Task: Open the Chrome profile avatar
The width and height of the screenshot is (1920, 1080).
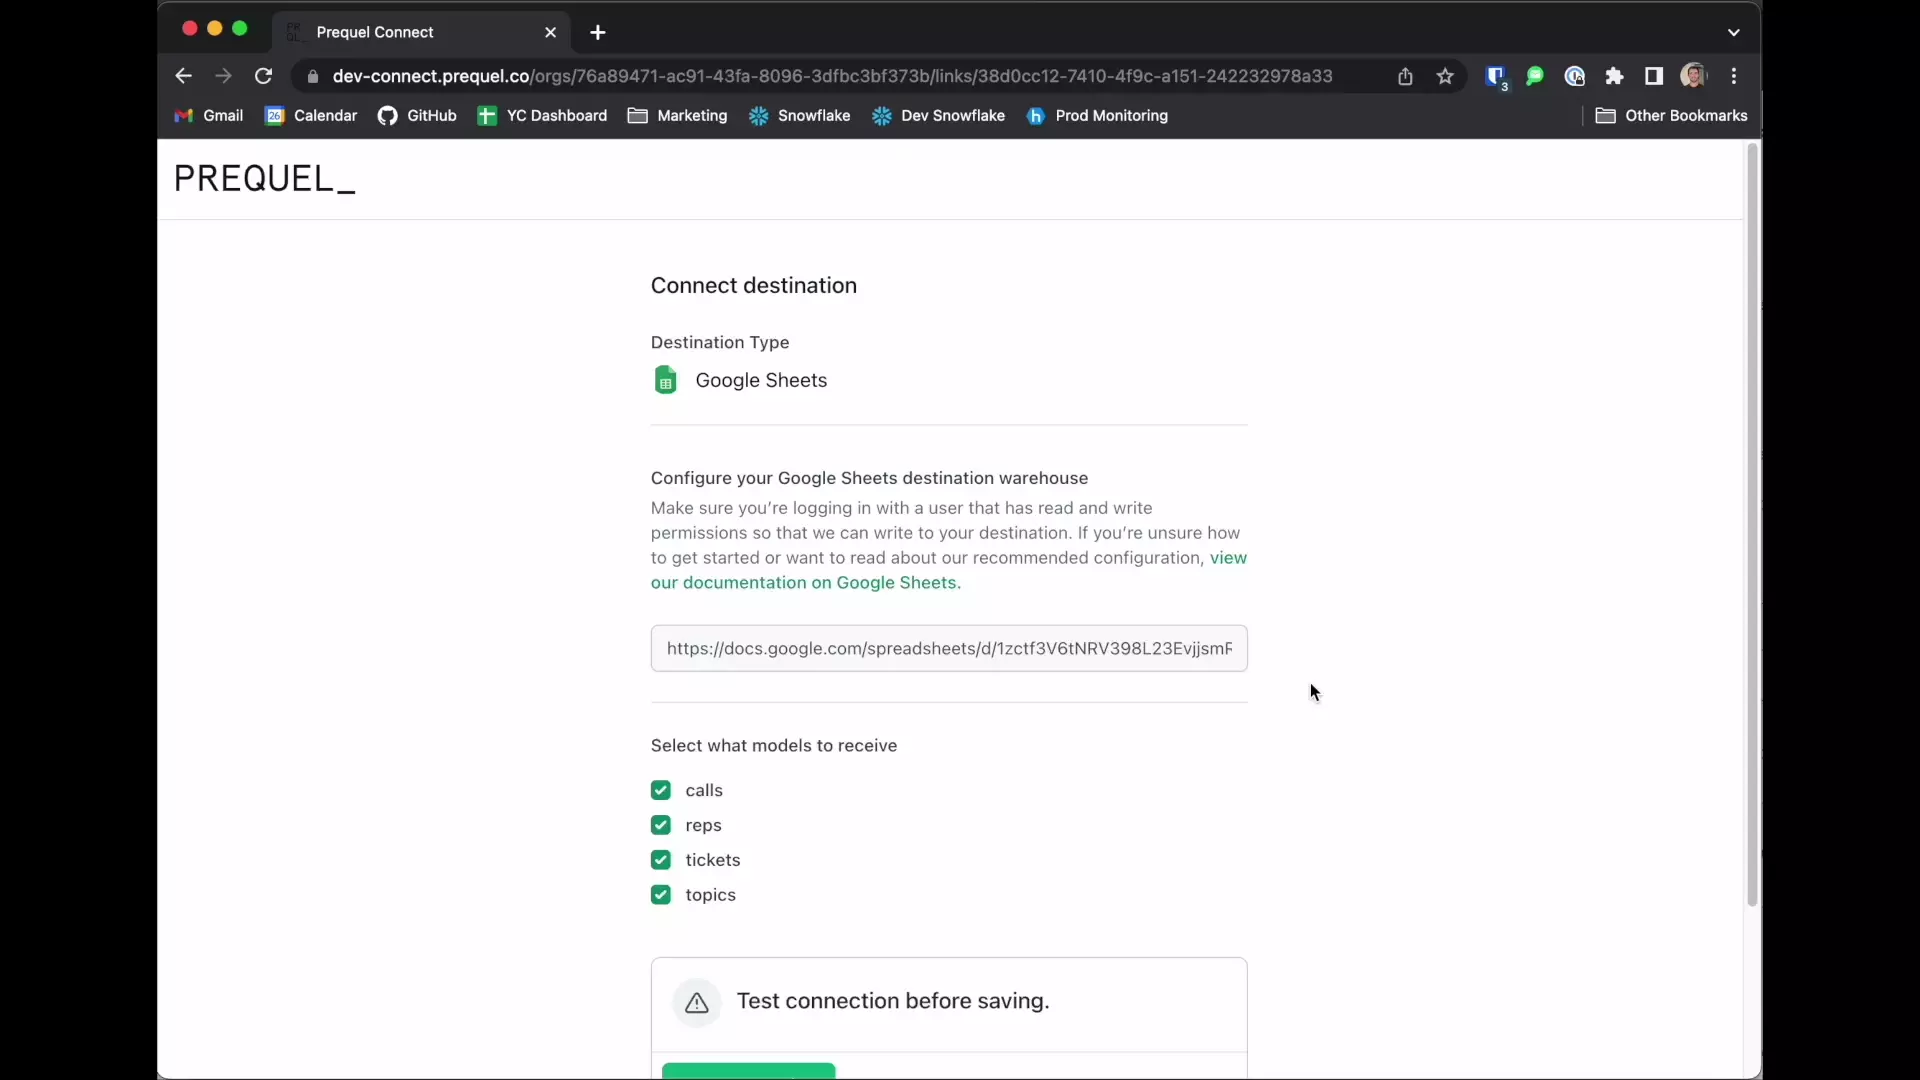Action: pos(1693,76)
